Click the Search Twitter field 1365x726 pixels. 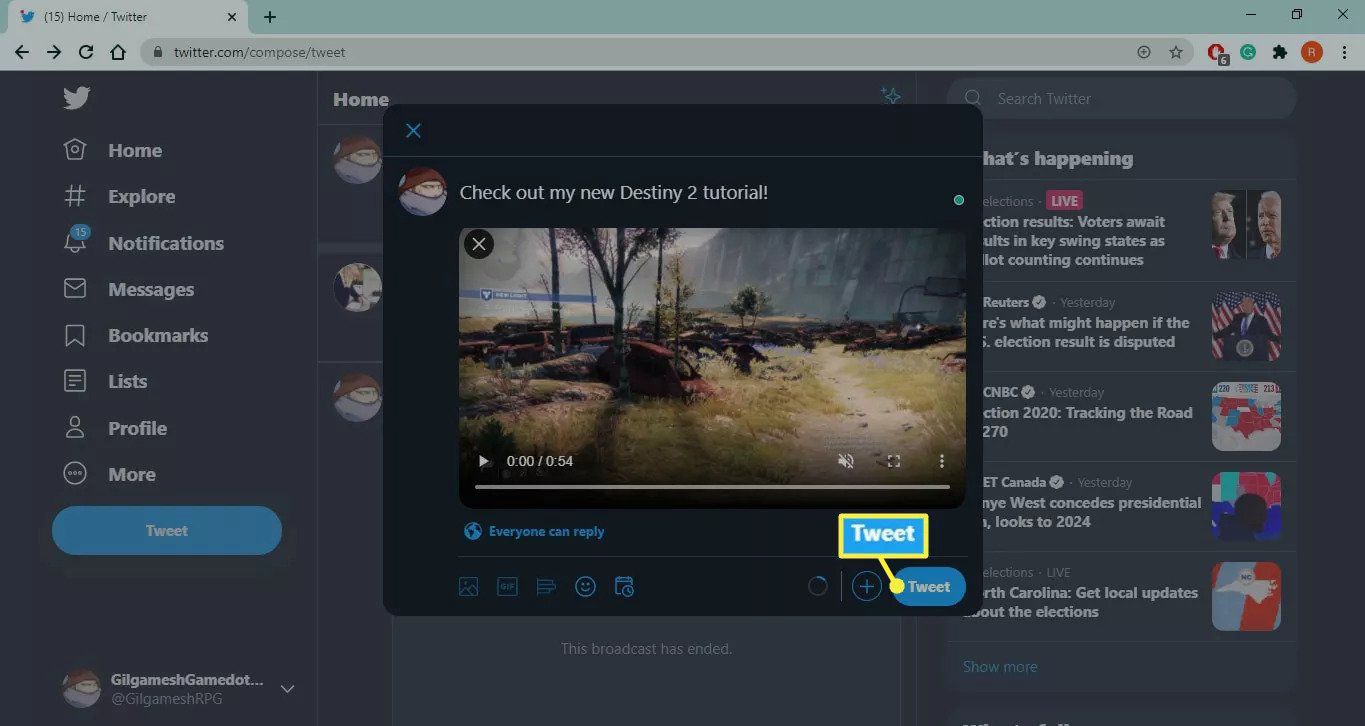coord(1121,99)
